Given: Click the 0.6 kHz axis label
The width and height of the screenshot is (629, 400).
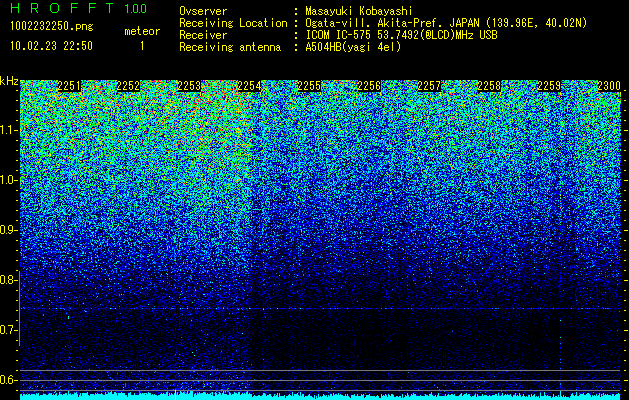Looking at the screenshot, I should [x=8, y=380].
